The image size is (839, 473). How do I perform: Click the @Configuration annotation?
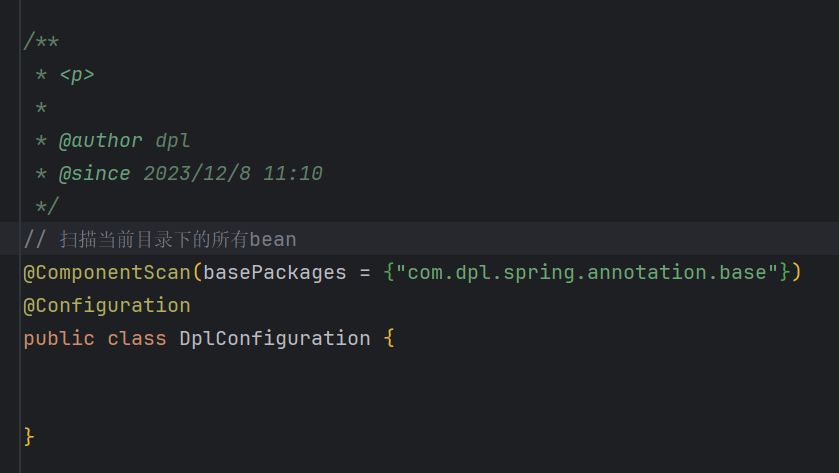coord(107,306)
